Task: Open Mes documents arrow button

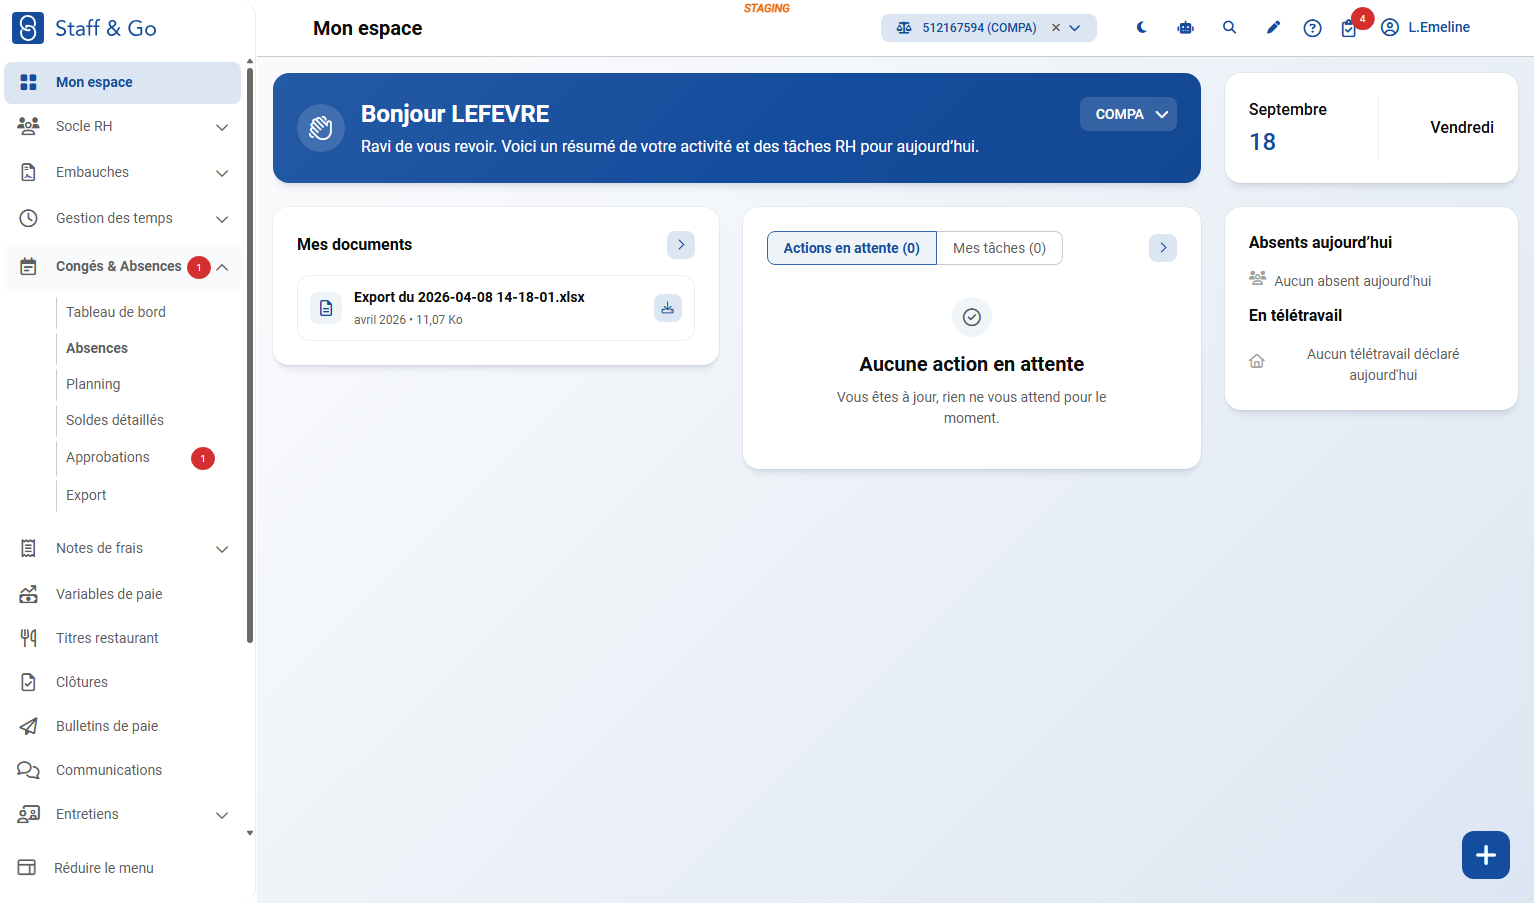Action: pos(681,245)
